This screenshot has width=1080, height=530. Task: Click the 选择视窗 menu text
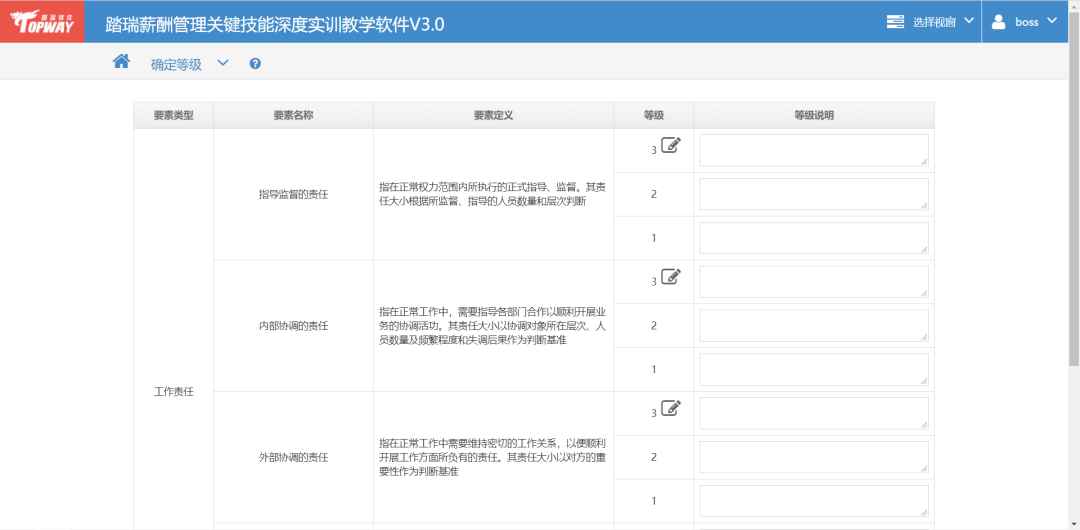[933, 22]
